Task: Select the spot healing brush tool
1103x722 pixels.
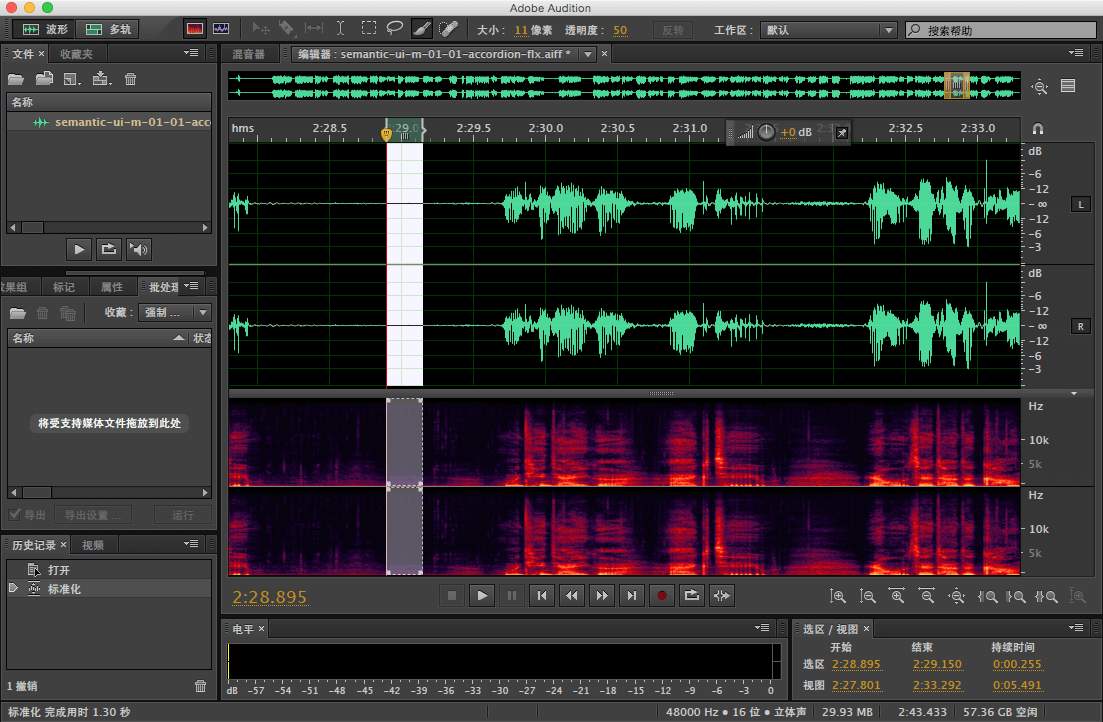Action: 448,28
